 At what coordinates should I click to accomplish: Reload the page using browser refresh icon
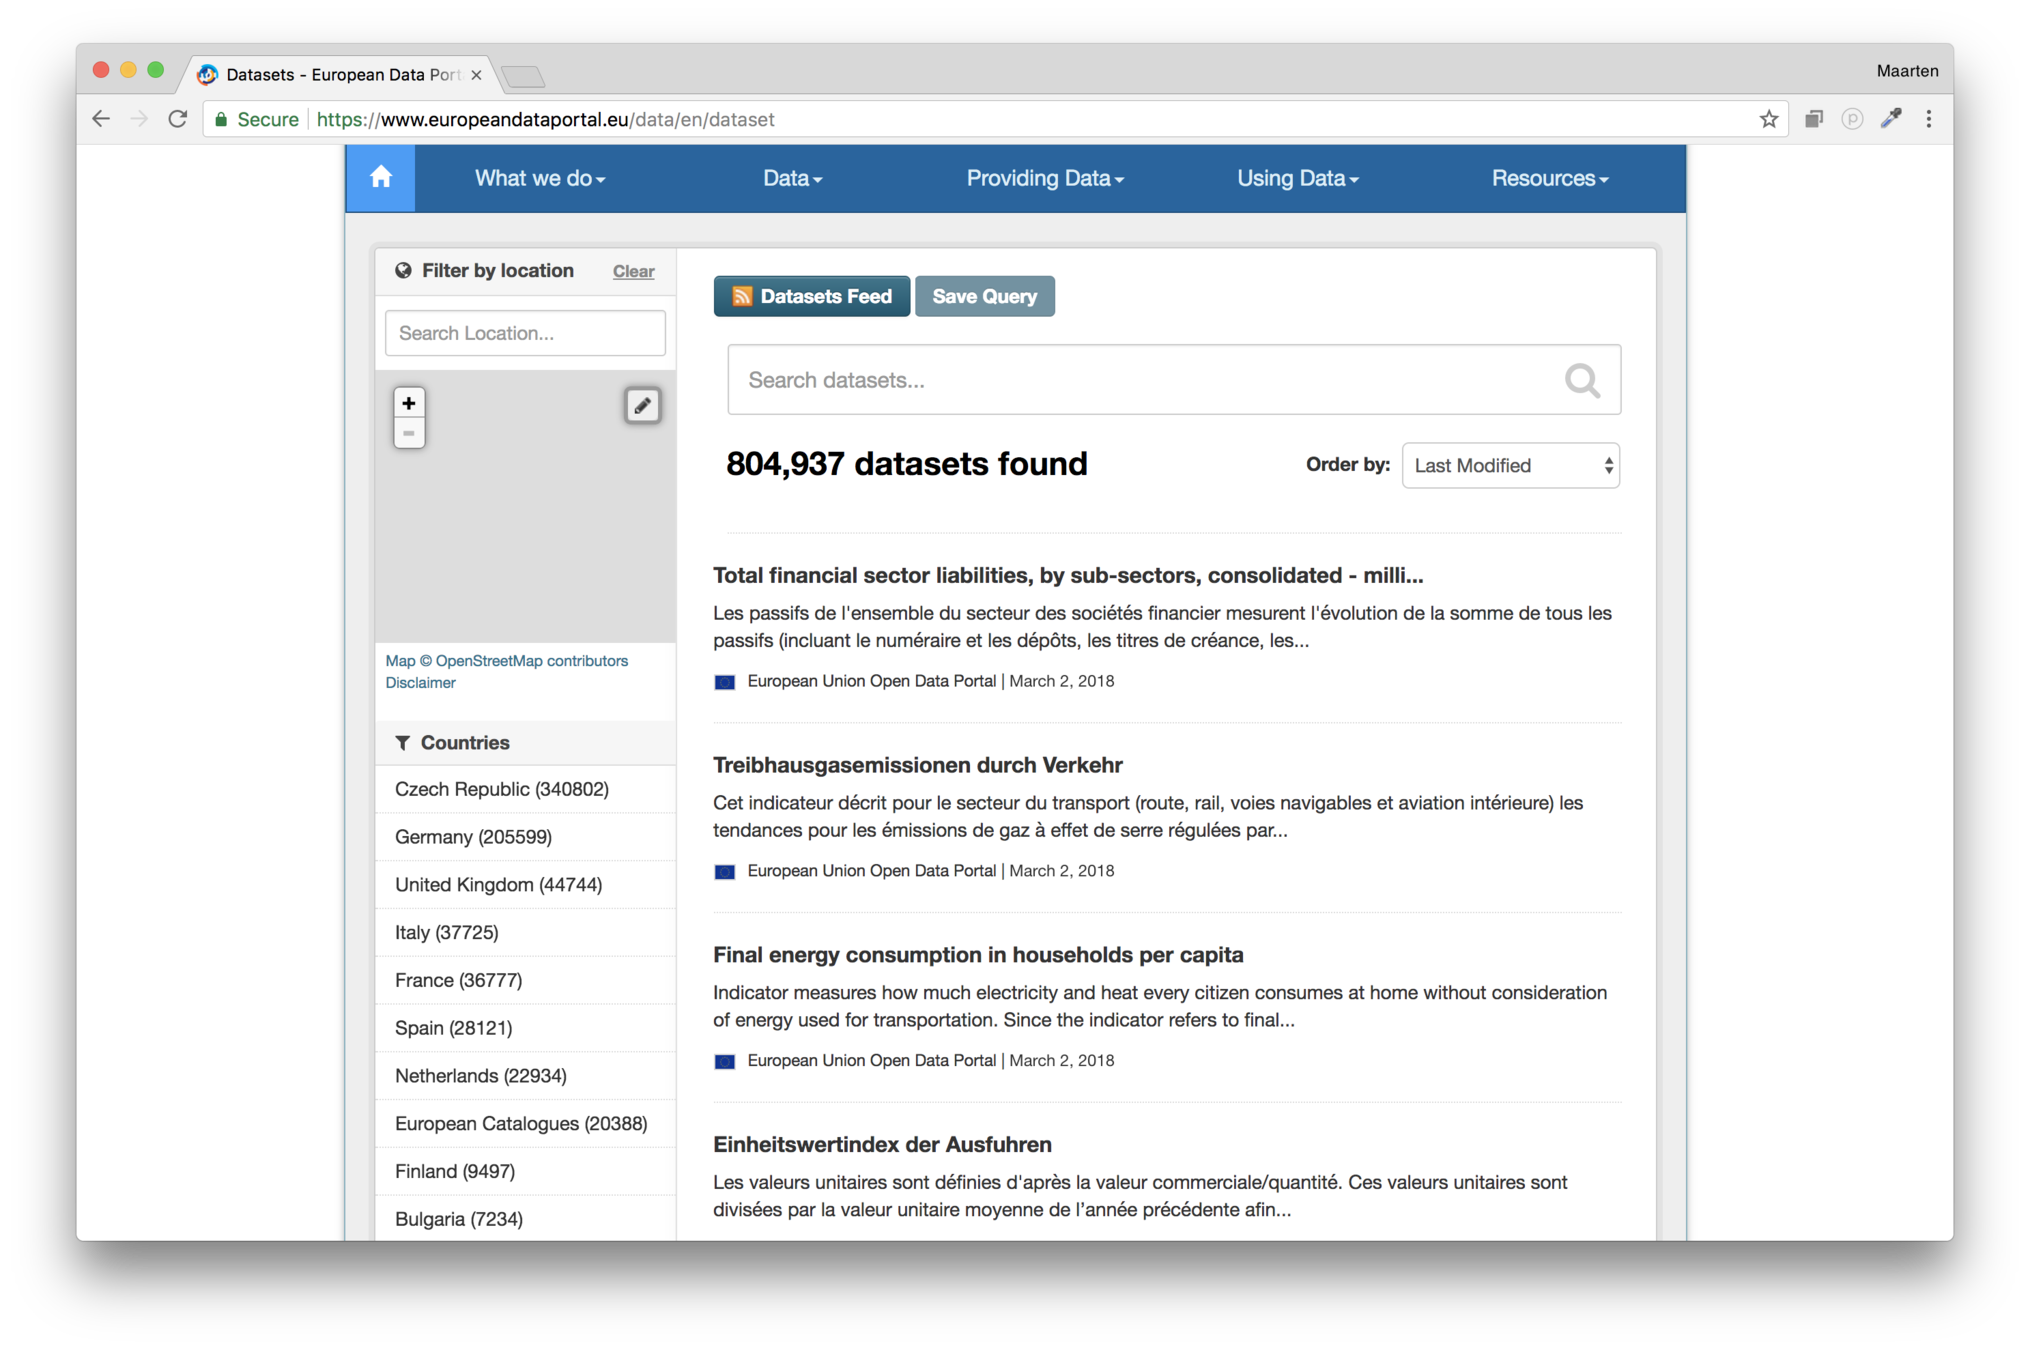(x=178, y=119)
